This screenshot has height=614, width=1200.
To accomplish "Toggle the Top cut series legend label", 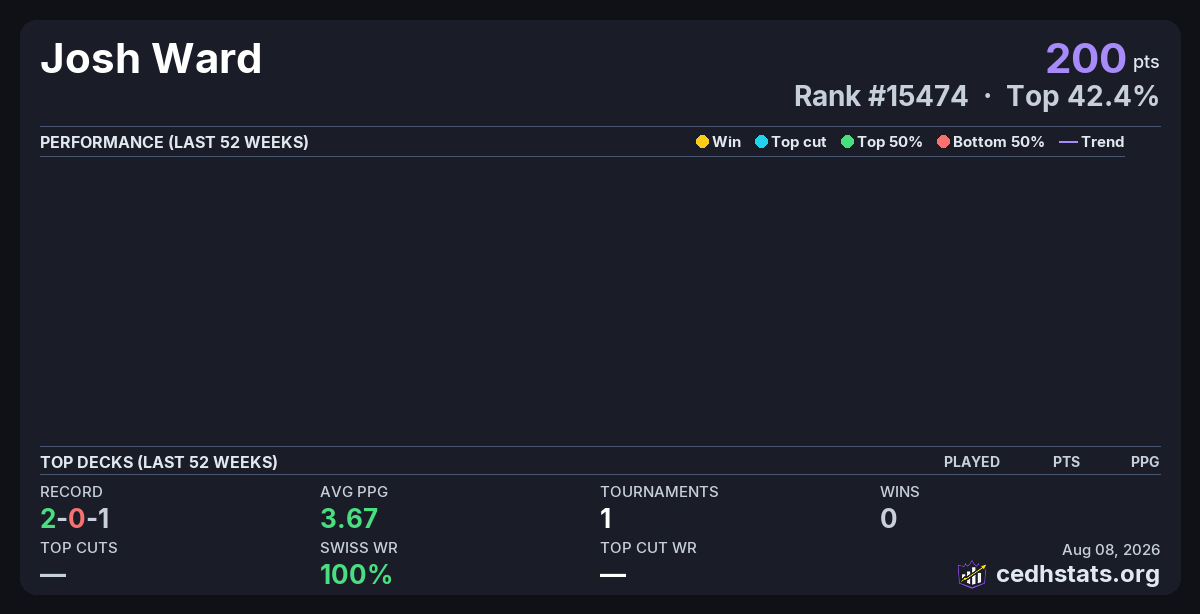I will [799, 142].
